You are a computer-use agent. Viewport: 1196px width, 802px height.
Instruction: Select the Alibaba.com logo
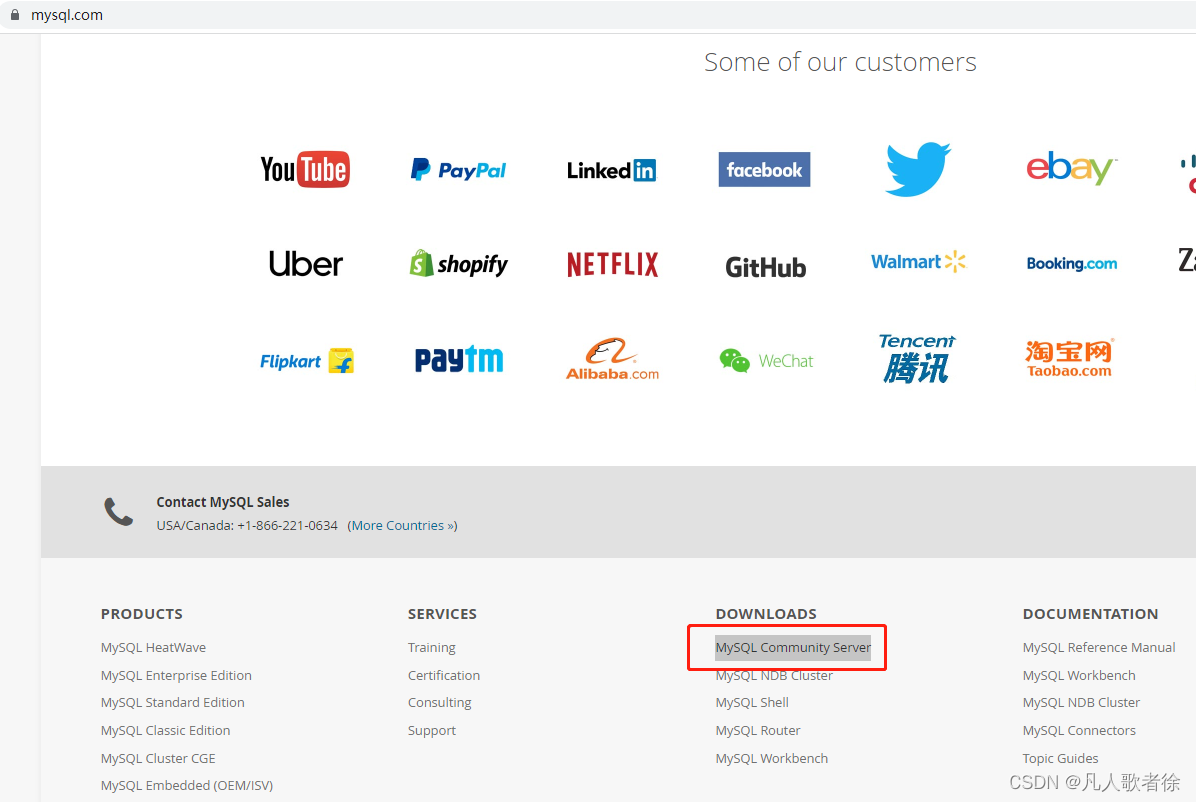(612, 359)
